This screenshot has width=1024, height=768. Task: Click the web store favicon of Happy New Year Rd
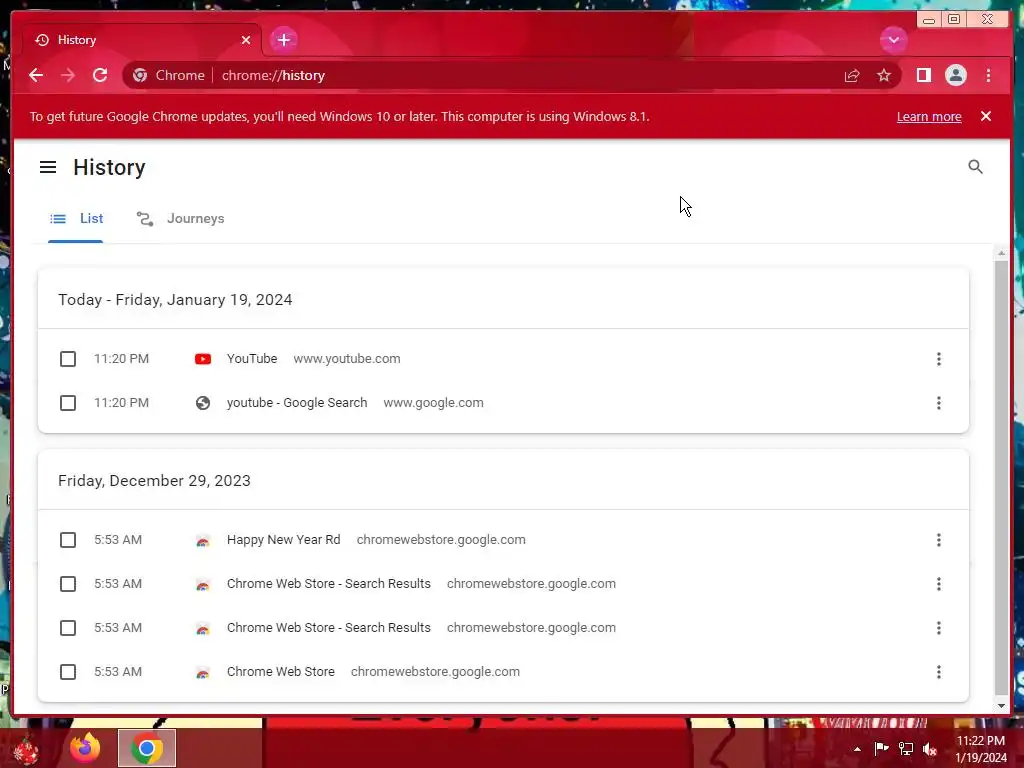(203, 541)
